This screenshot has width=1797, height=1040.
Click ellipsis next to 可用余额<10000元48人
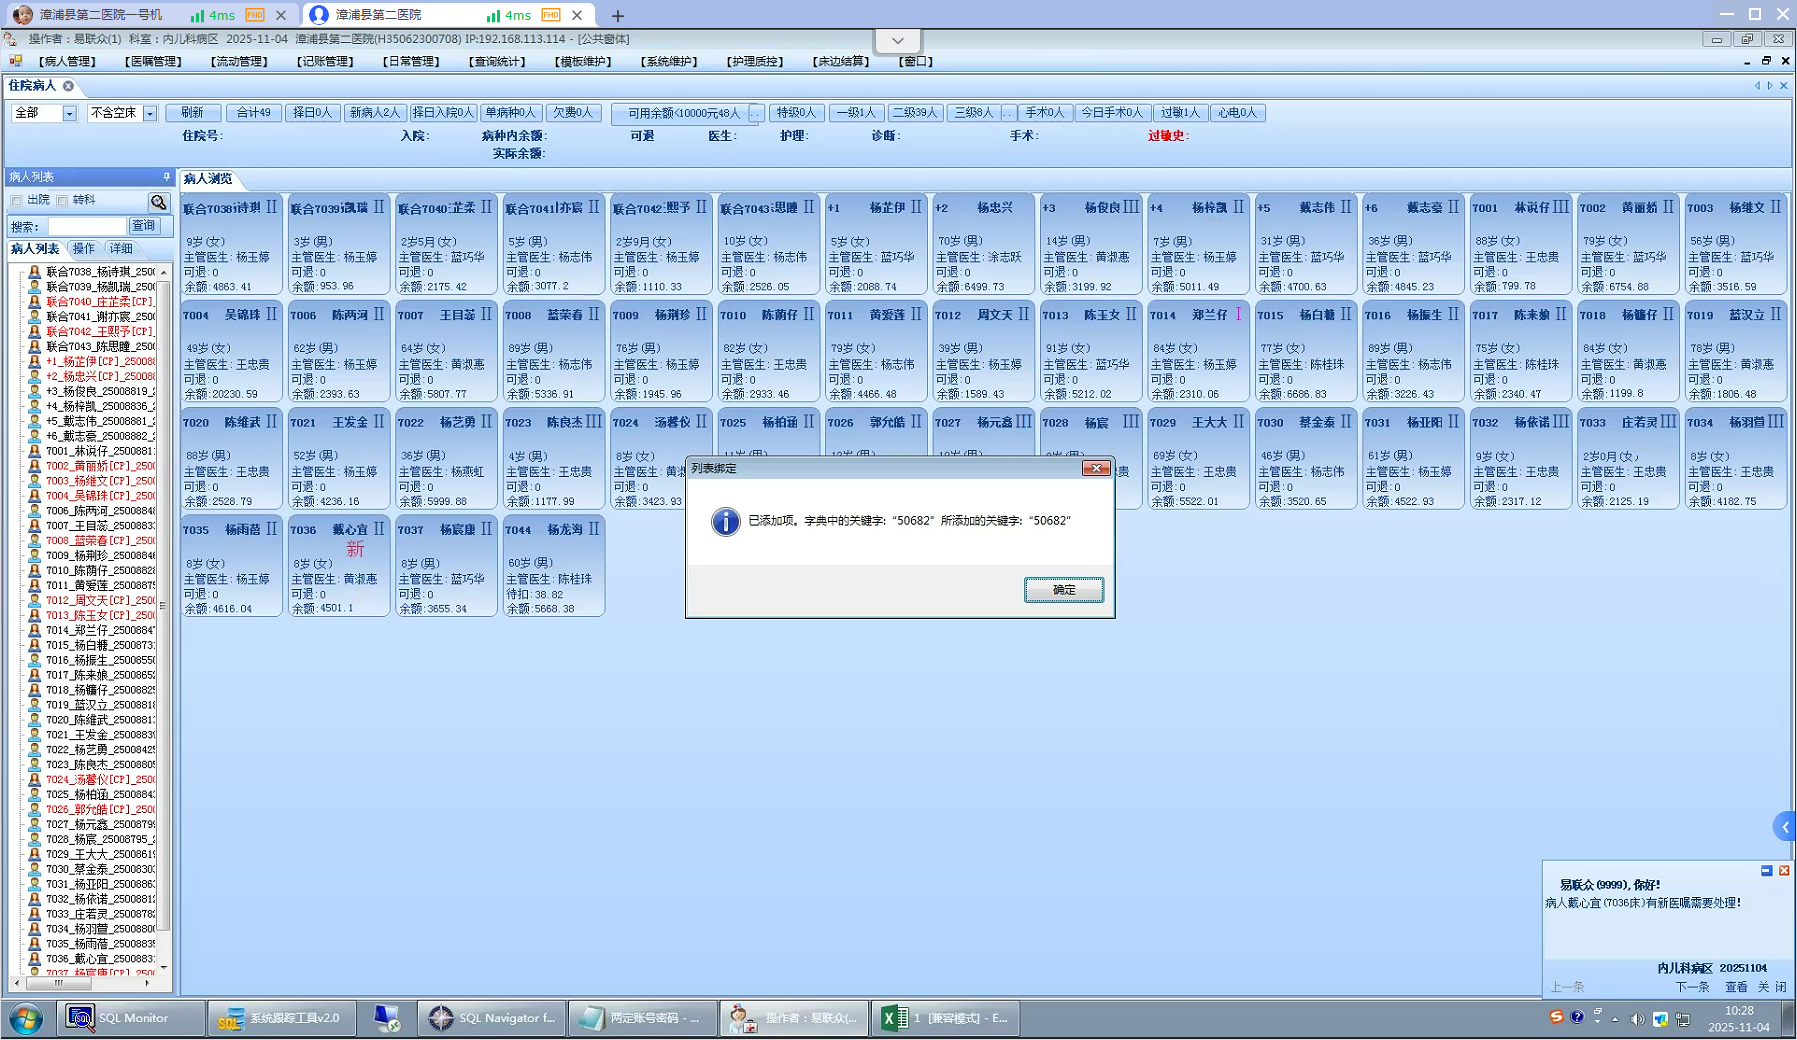(x=756, y=114)
